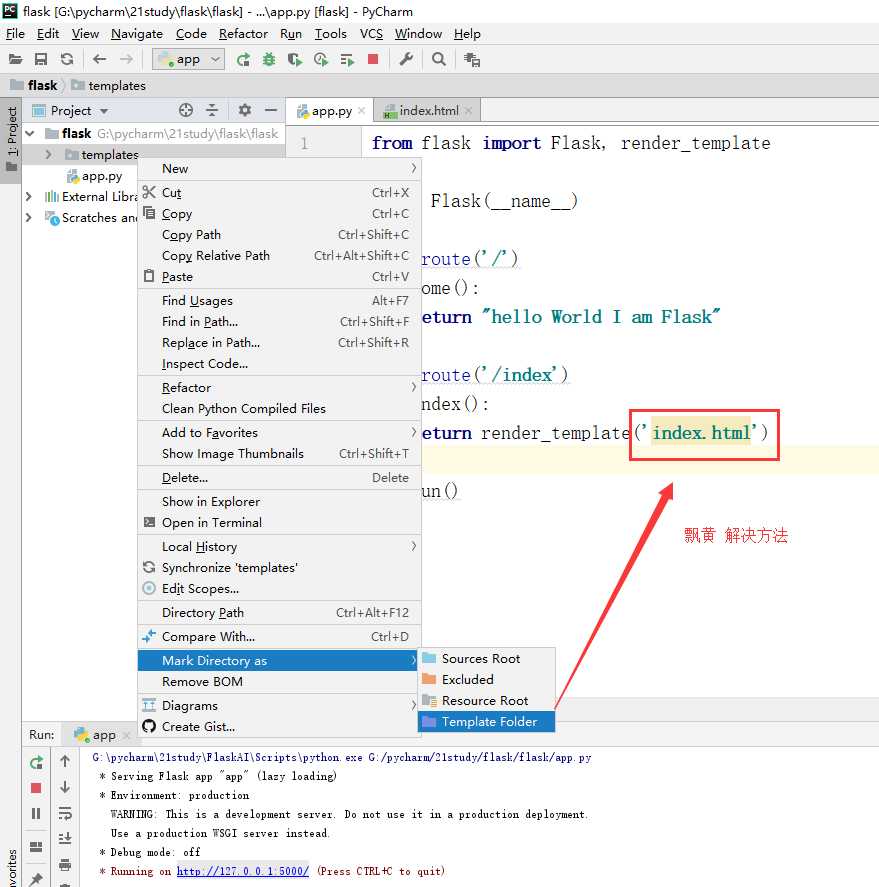
Task: Click the Synchronize toolbar icon
Action: tap(67, 59)
